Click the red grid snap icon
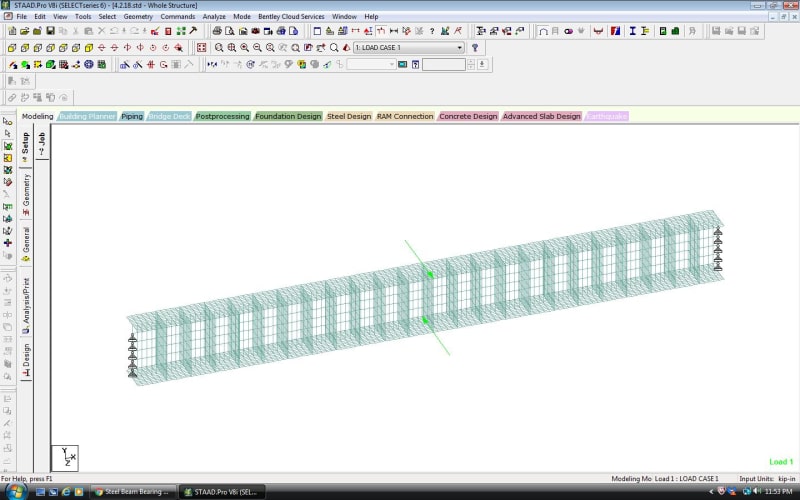 coord(151,65)
